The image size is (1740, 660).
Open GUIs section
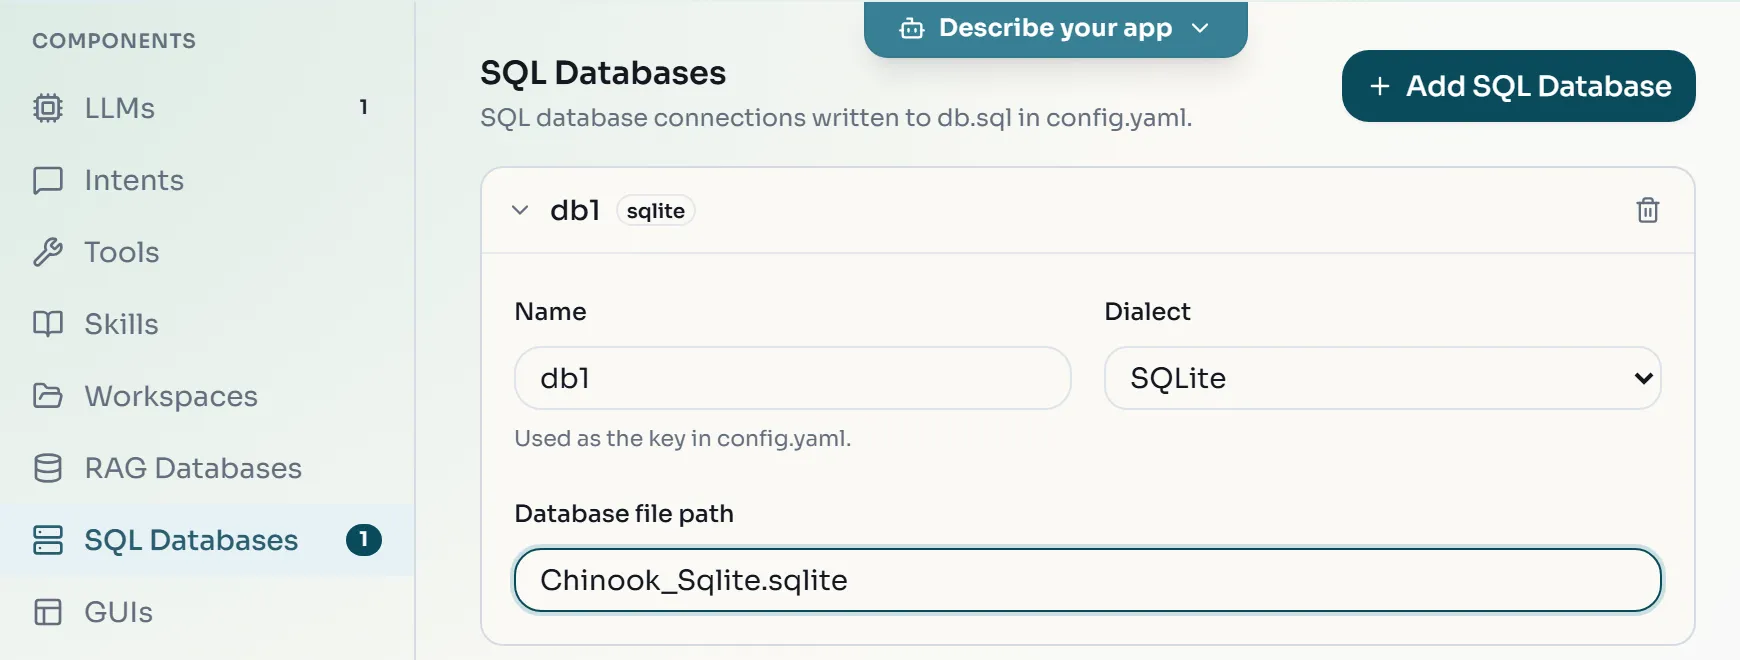point(207,612)
